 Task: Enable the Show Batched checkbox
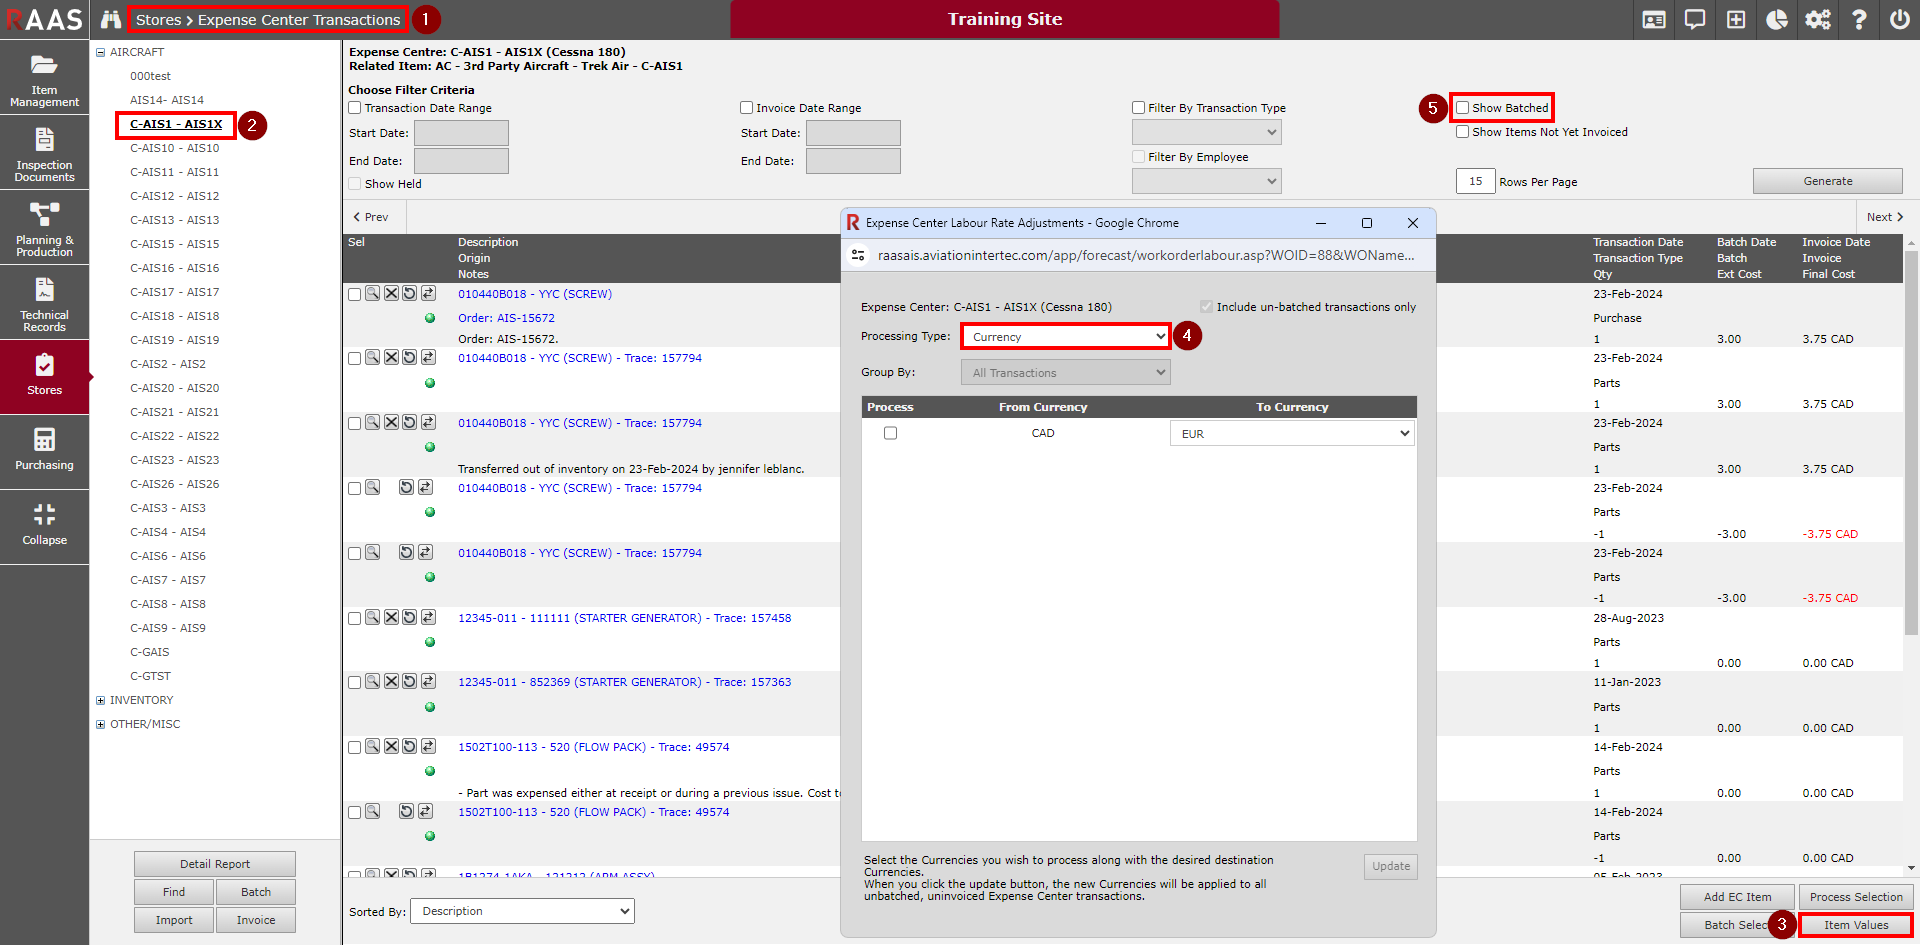1463,108
